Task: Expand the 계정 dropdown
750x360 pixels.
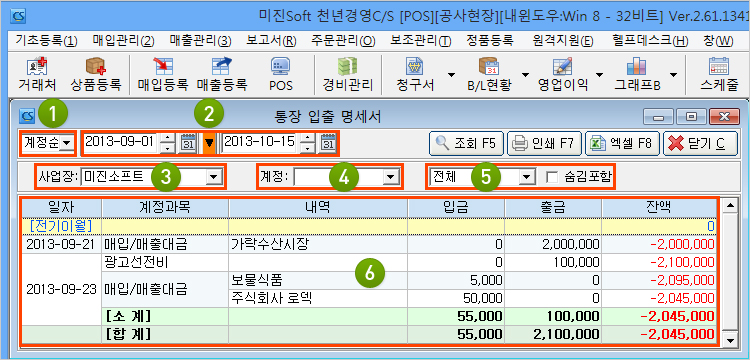Action: (x=390, y=177)
